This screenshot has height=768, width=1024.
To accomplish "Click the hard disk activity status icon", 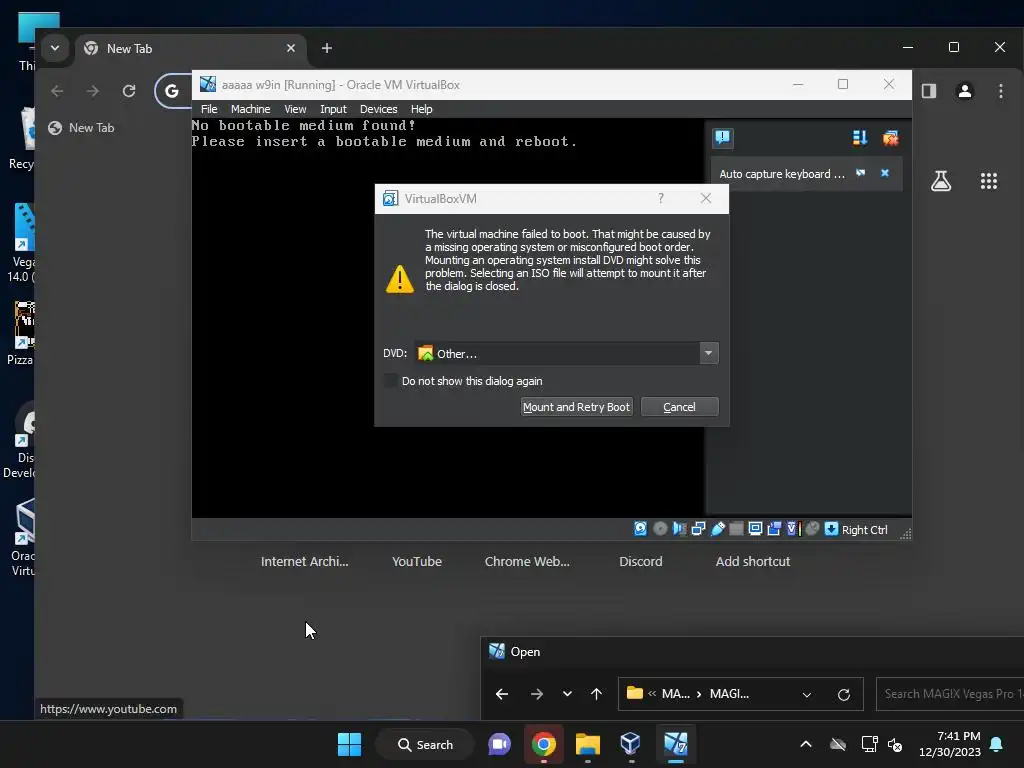I will 641,529.
